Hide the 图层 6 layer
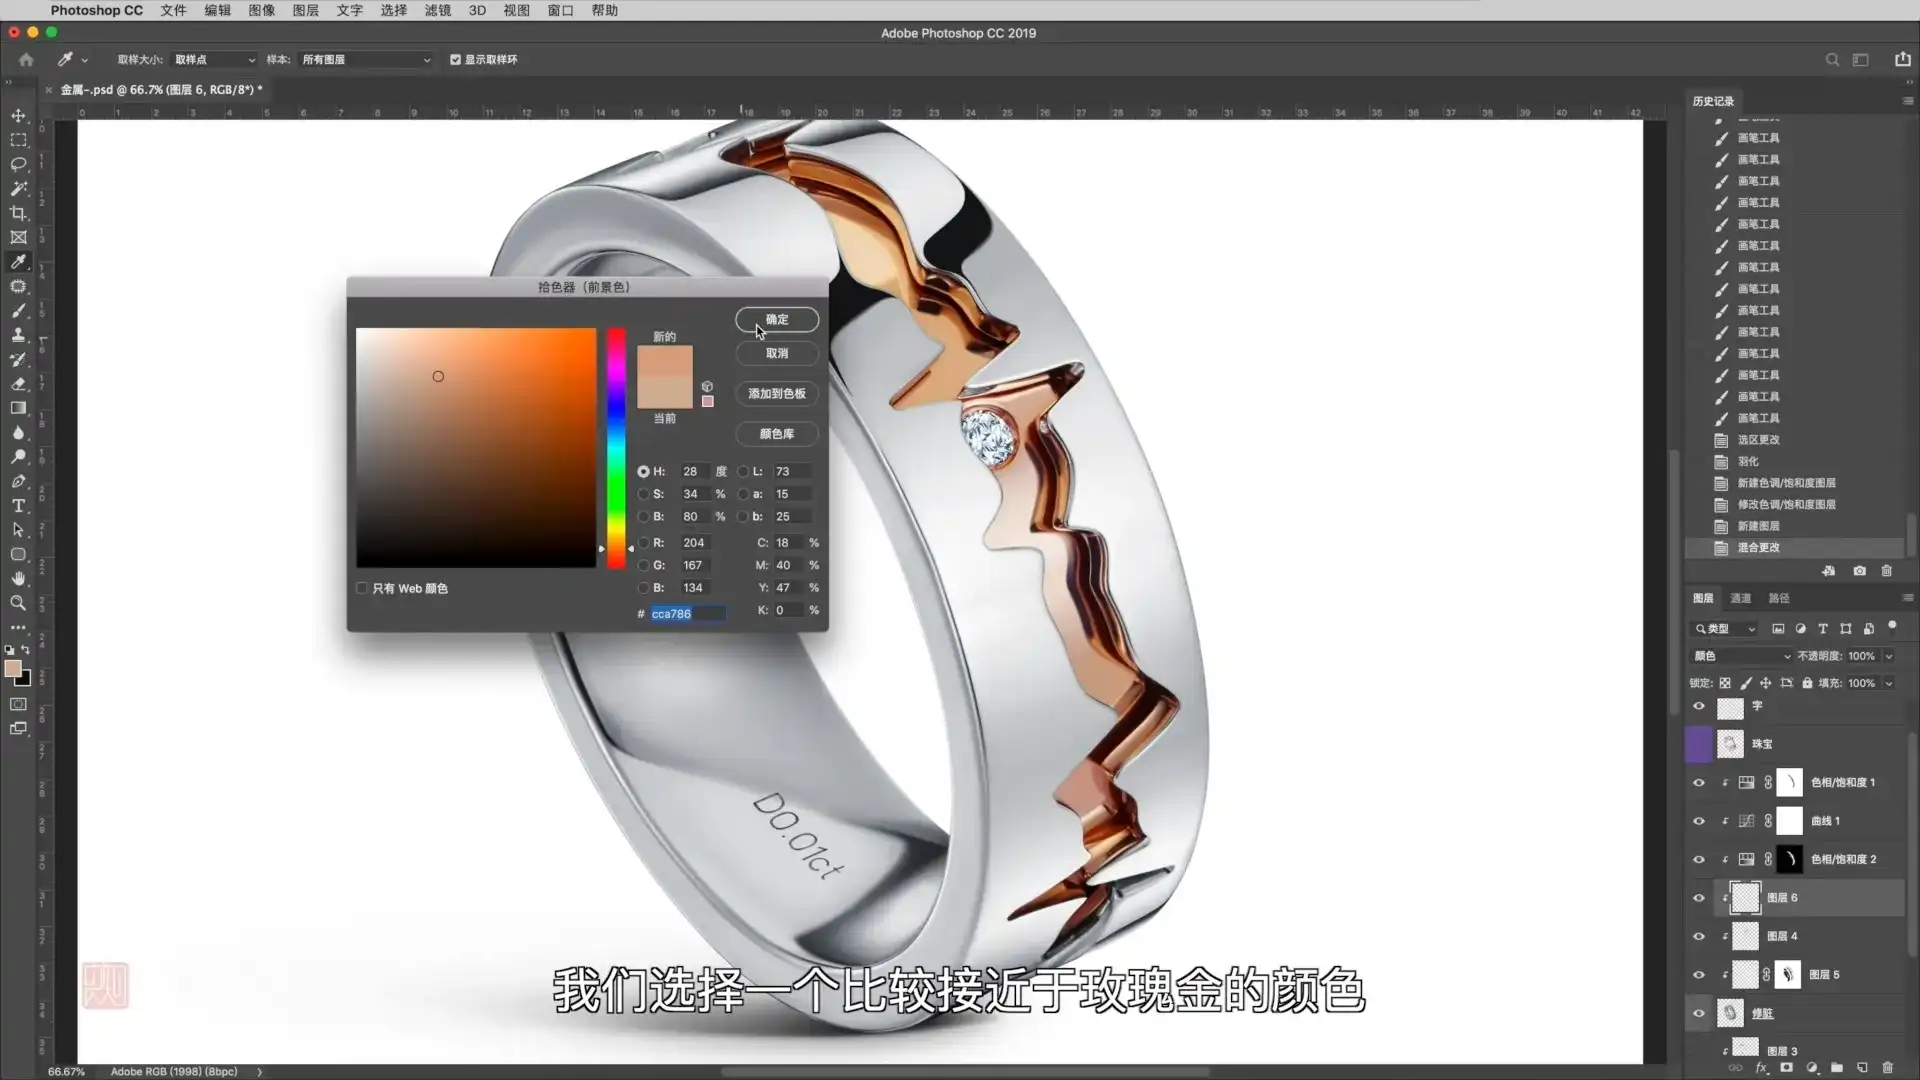 click(1698, 898)
